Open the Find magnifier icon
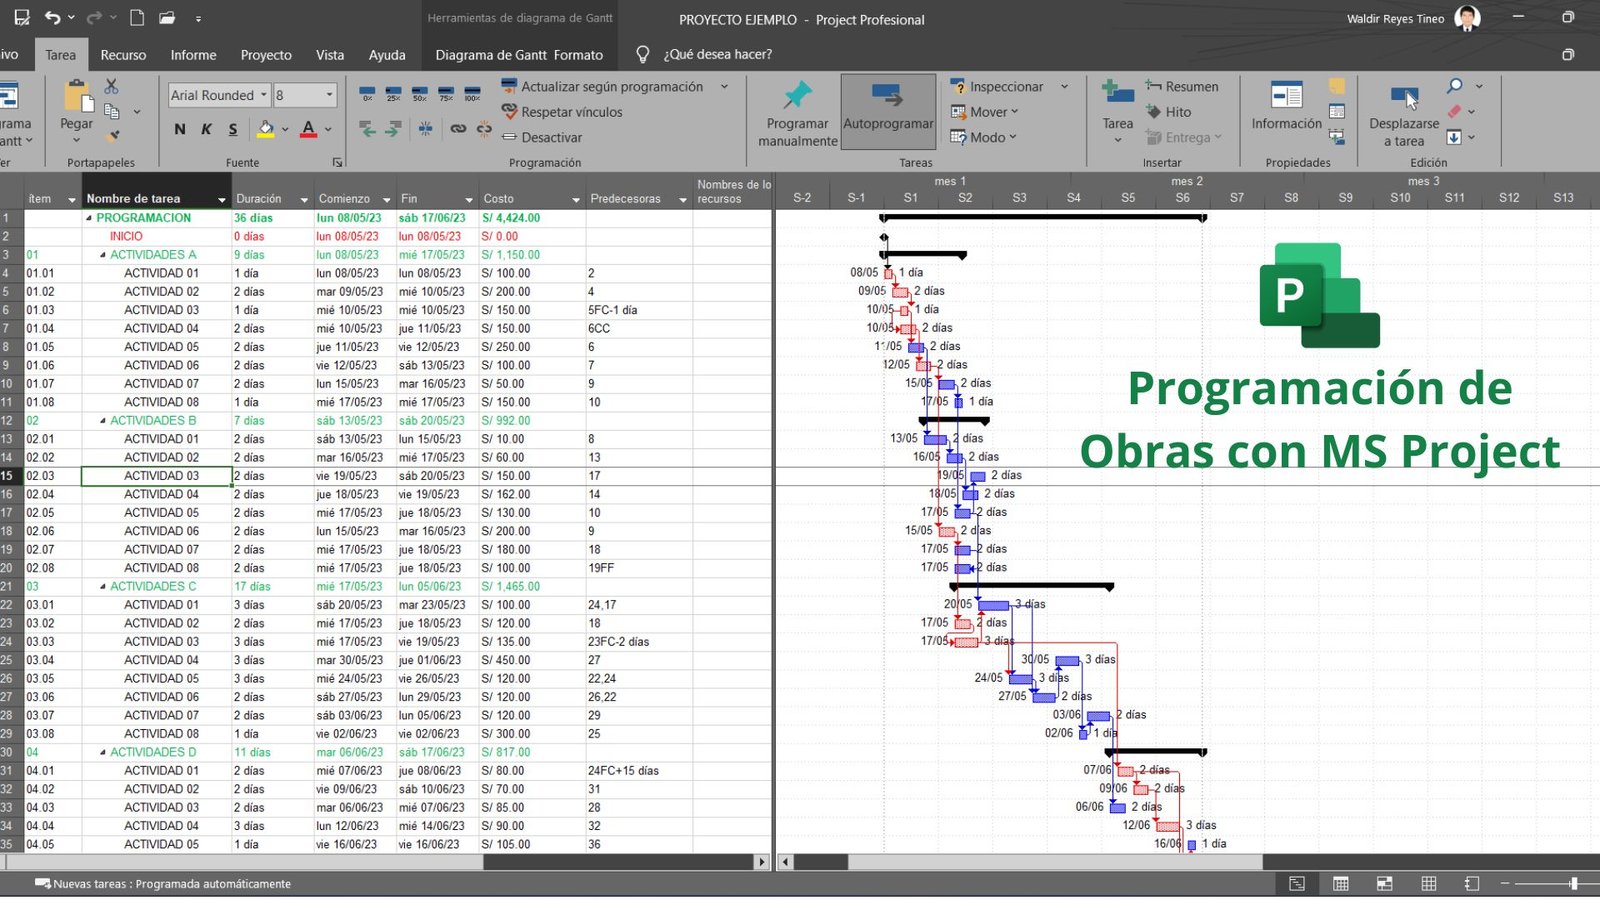Image resolution: width=1600 pixels, height=900 pixels. [1455, 86]
